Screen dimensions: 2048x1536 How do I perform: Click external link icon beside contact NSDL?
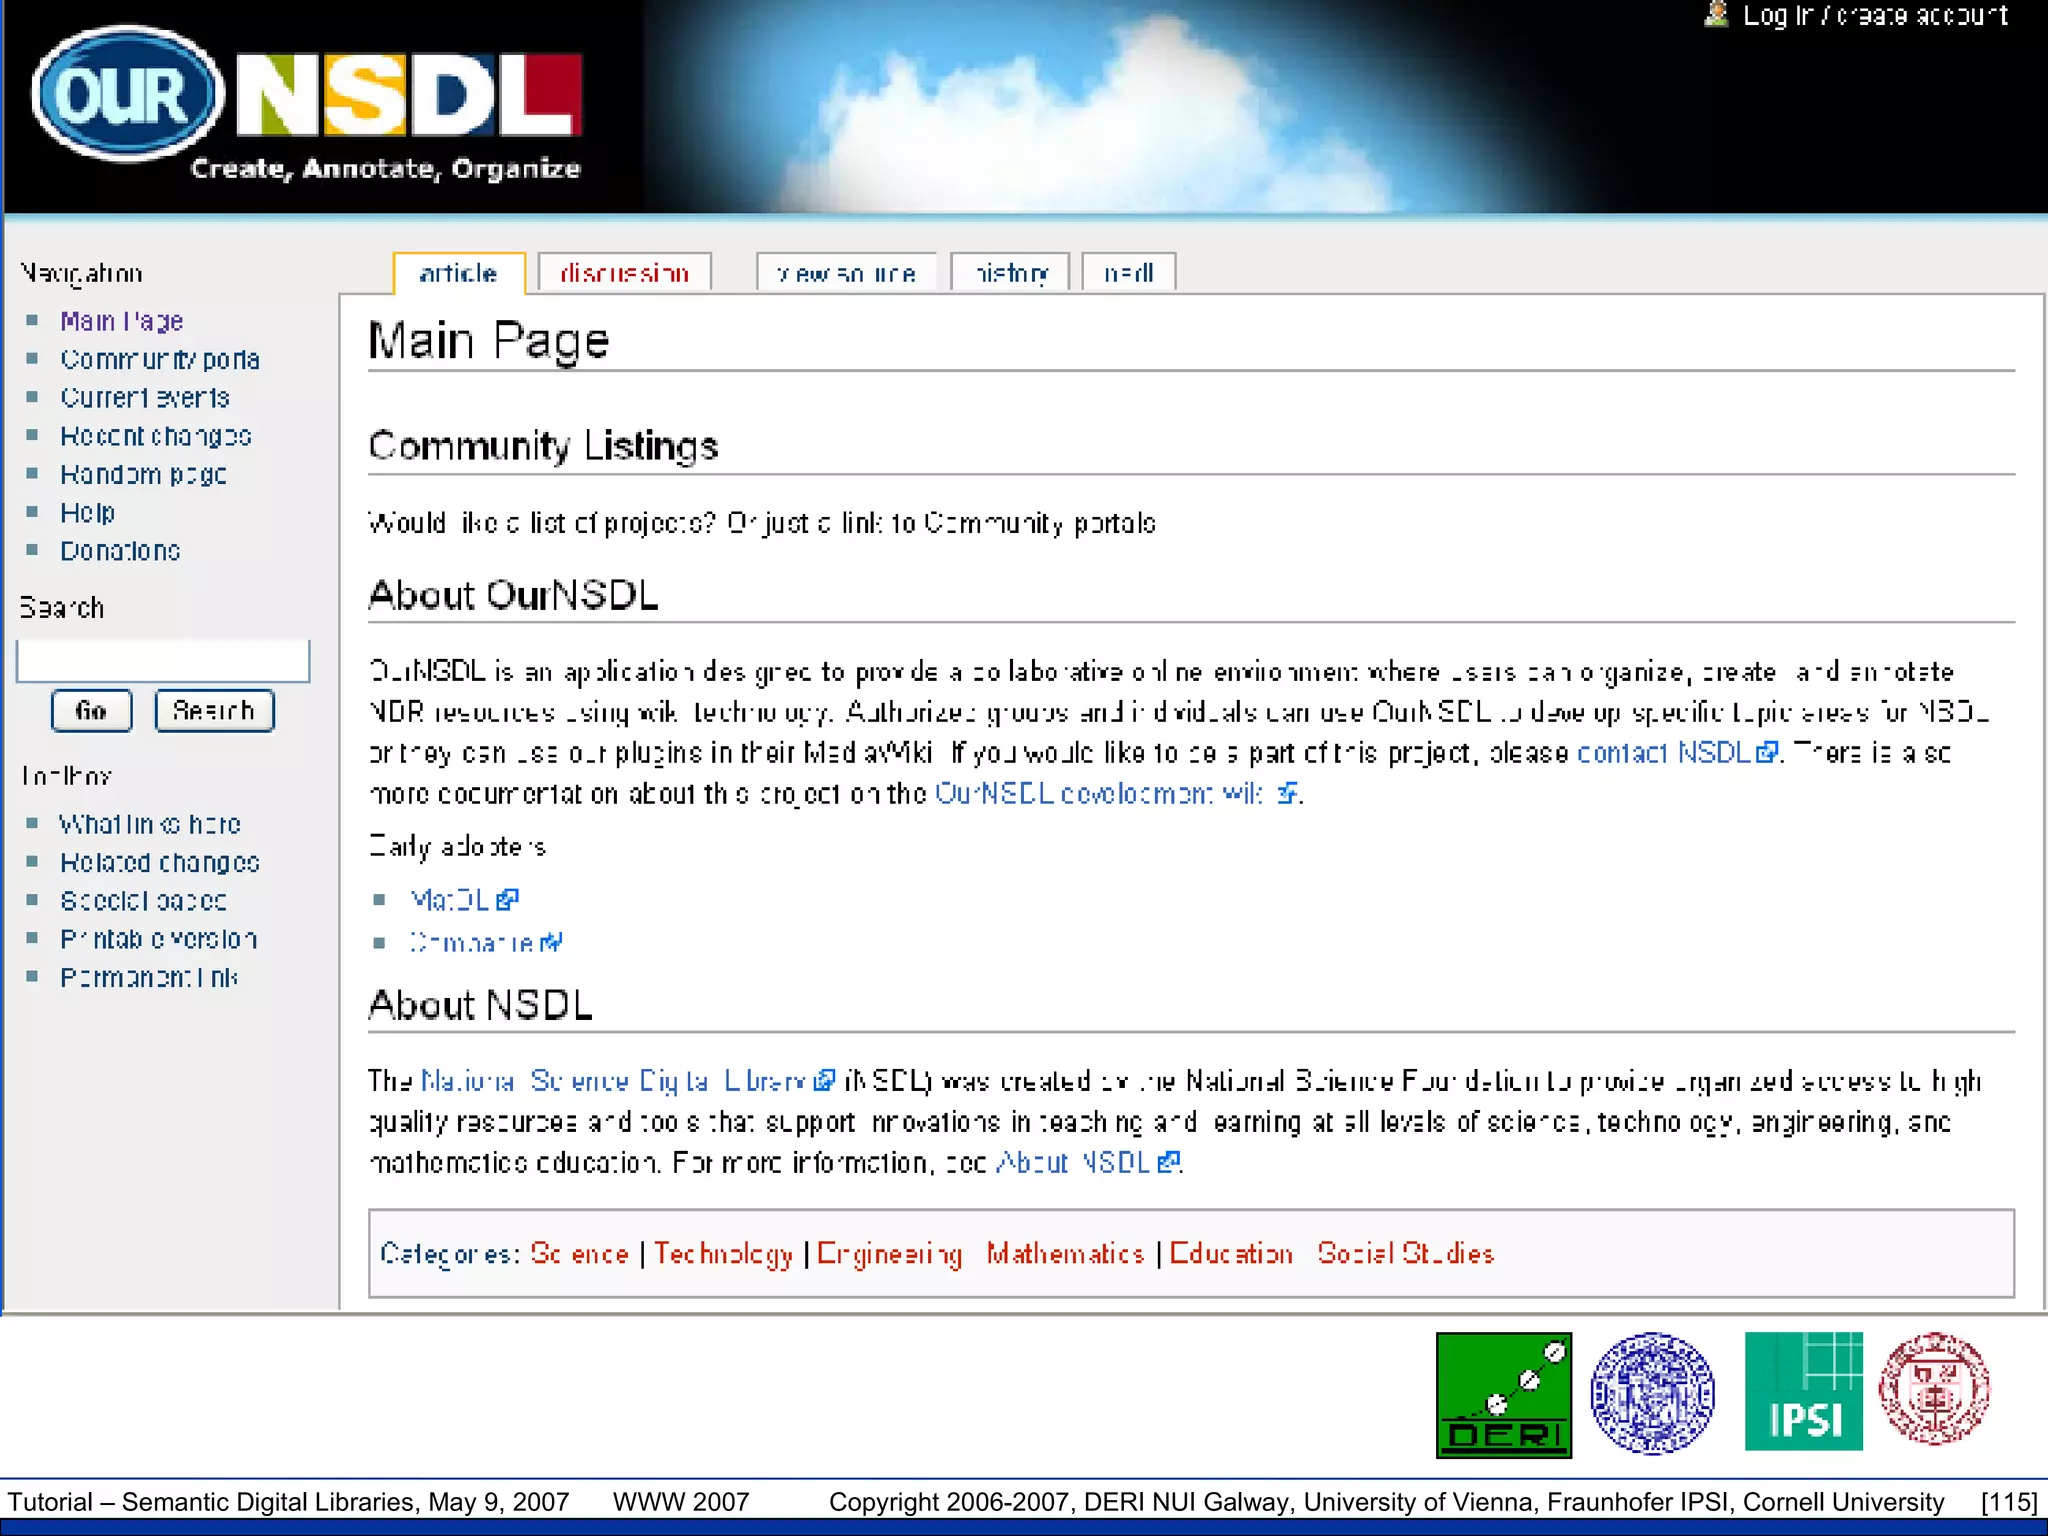[1766, 753]
